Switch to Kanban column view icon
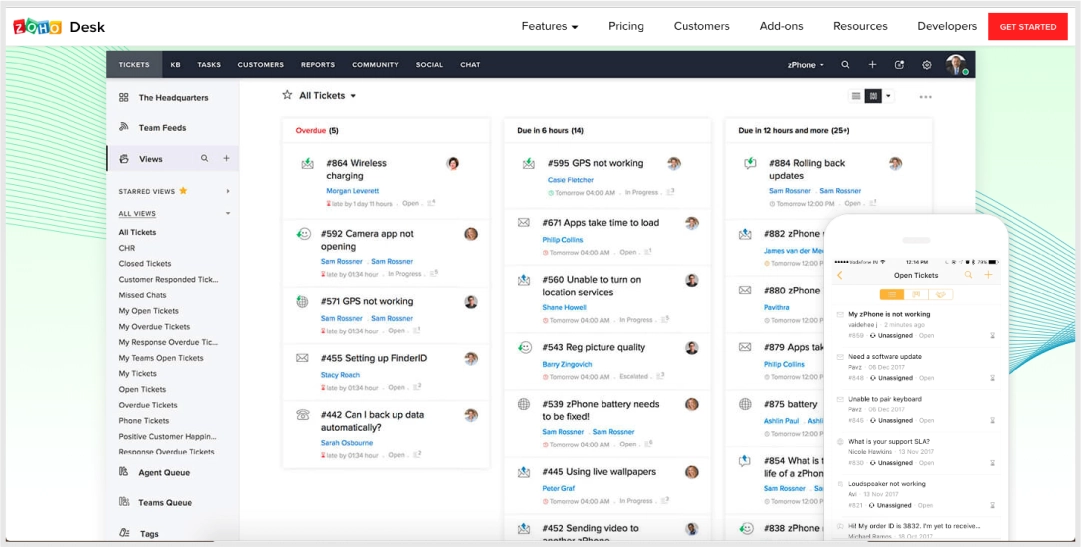1081x547 pixels. [x=873, y=96]
